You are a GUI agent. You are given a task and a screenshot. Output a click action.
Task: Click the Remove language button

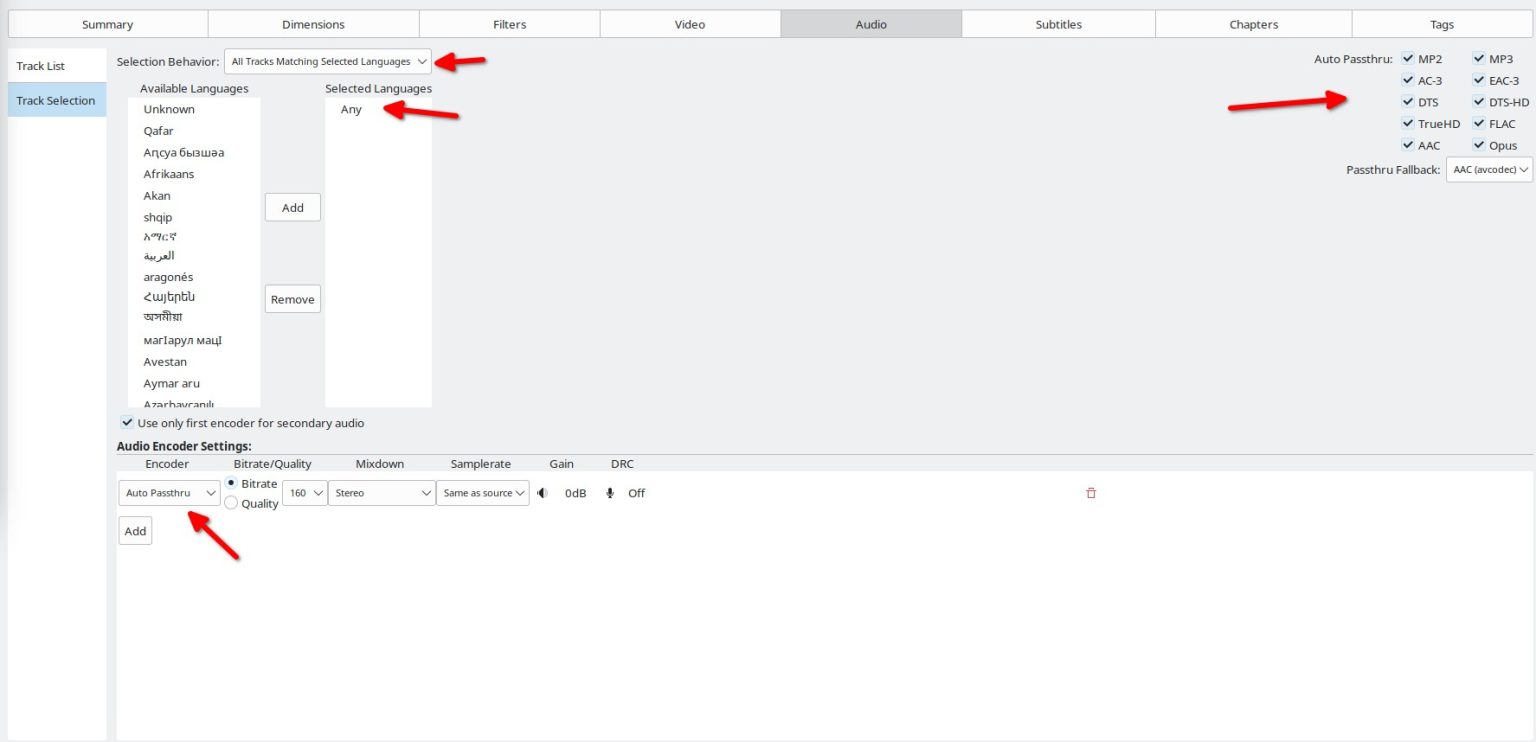[293, 299]
